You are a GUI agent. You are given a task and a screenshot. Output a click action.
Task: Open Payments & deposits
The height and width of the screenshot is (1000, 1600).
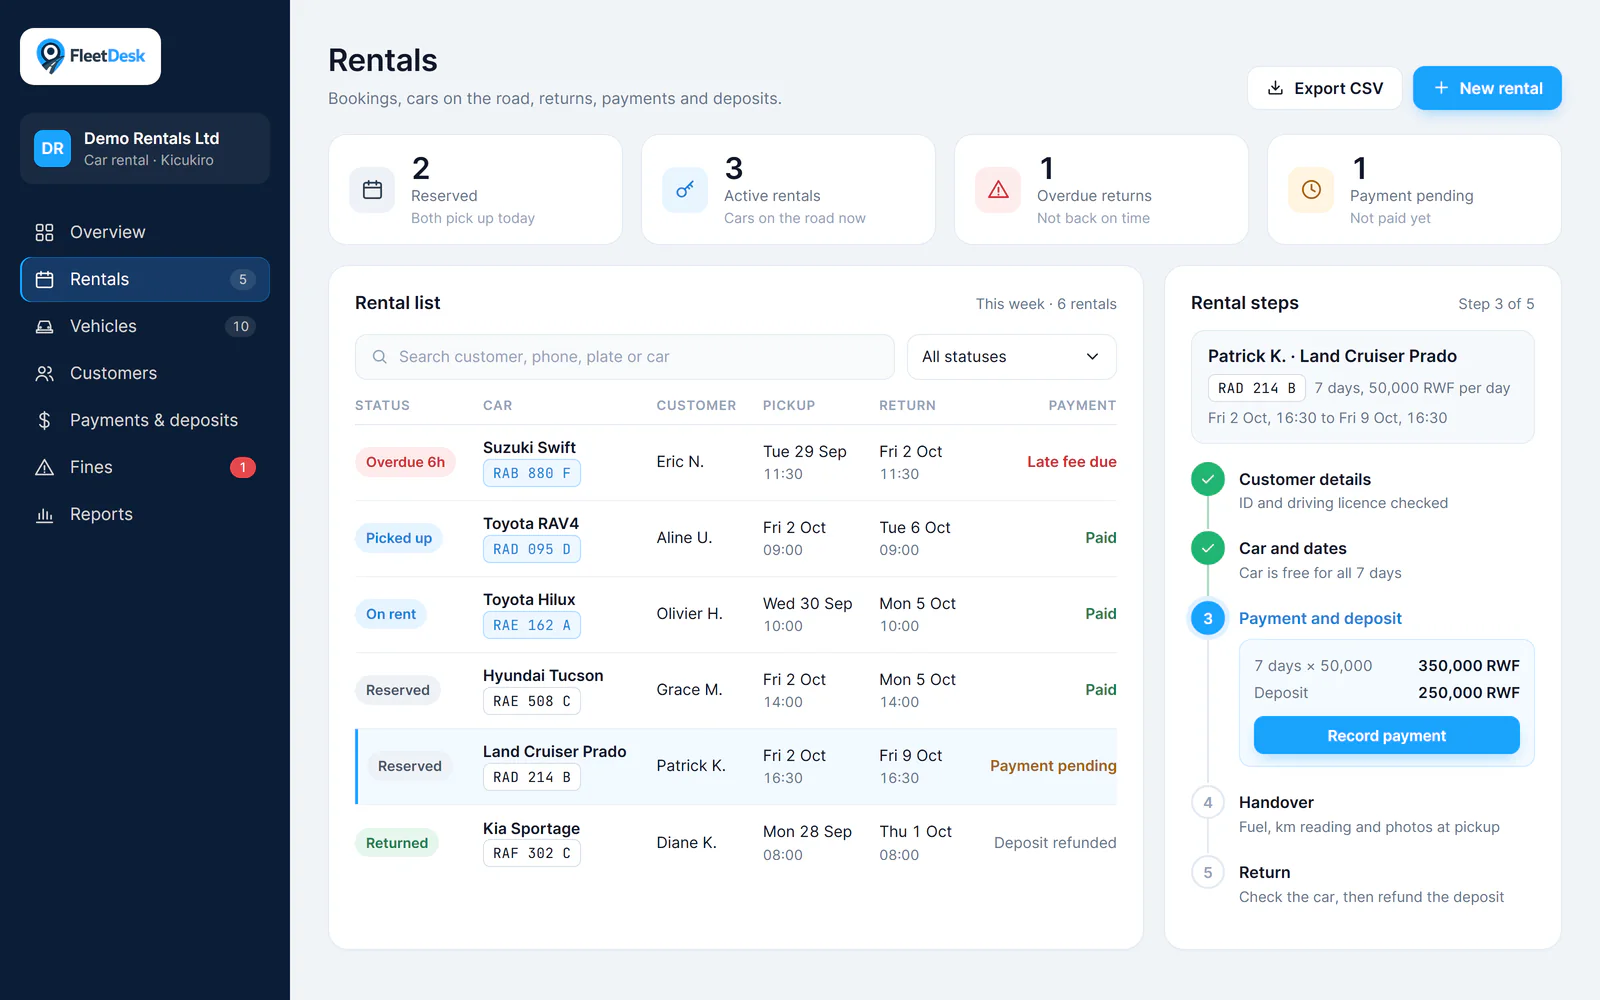click(x=145, y=420)
